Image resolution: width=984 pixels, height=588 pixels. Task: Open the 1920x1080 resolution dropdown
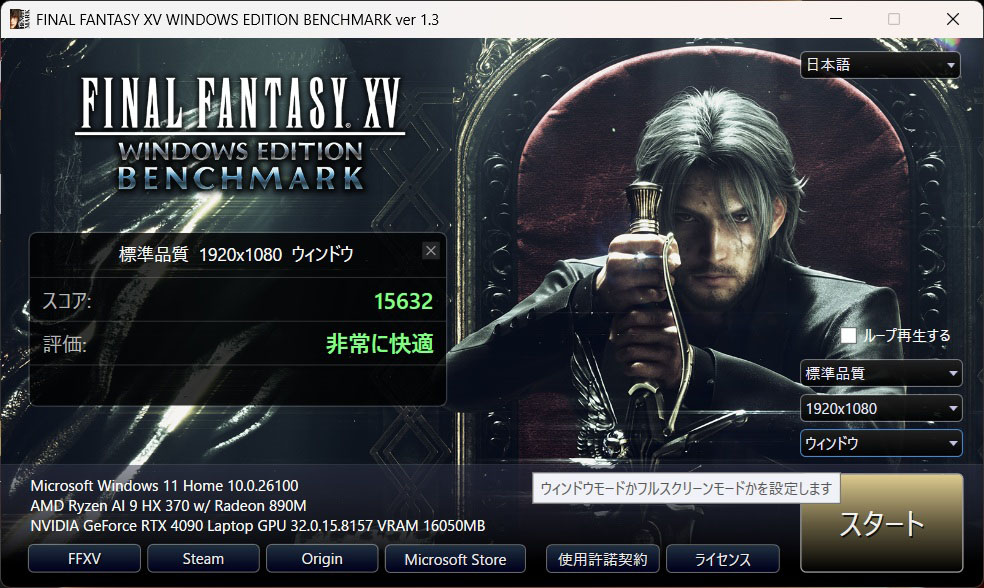pyautogui.click(x=880, y=409)
